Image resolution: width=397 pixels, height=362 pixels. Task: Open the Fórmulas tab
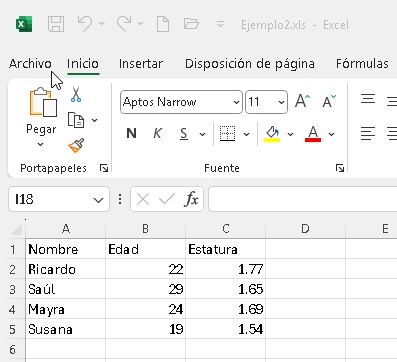point(362,63)
